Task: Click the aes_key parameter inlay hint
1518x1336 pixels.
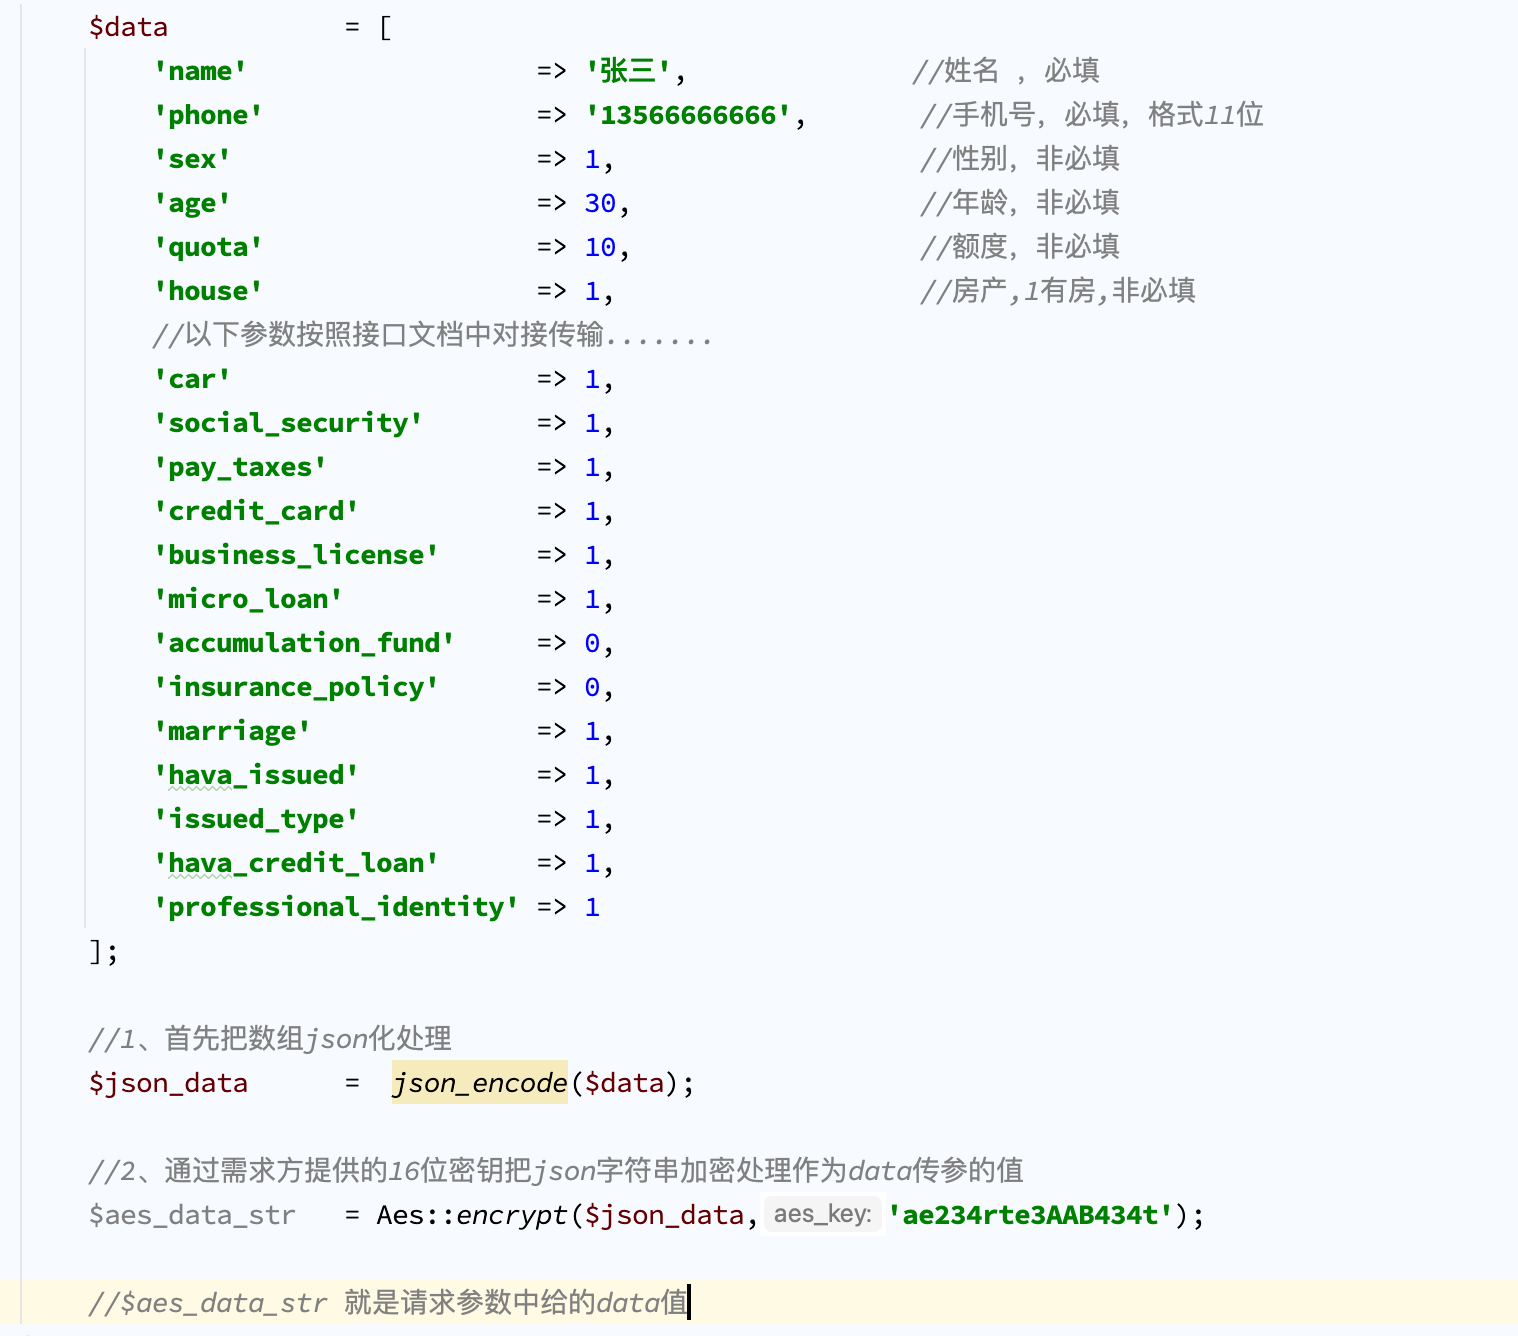Action: click(x=822, y=1214)
